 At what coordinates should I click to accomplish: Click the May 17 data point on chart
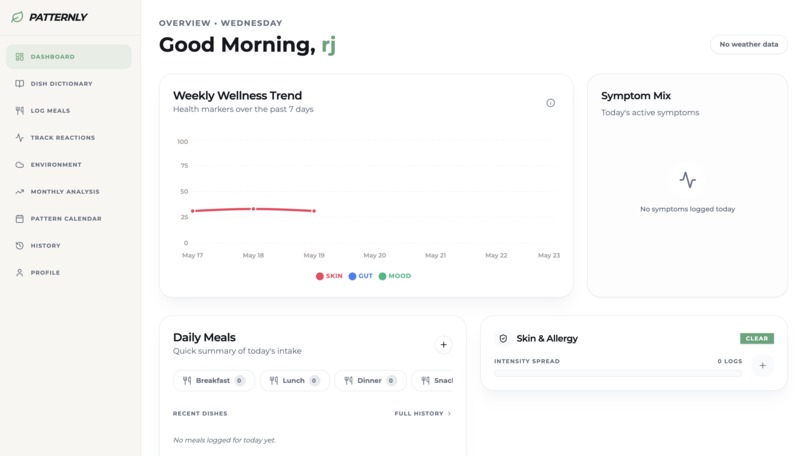click(193, 211)
